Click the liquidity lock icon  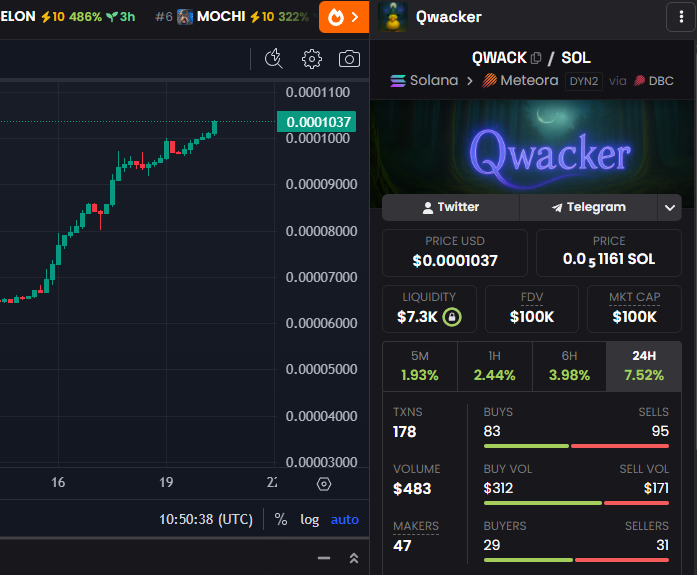tap(452, 317)
